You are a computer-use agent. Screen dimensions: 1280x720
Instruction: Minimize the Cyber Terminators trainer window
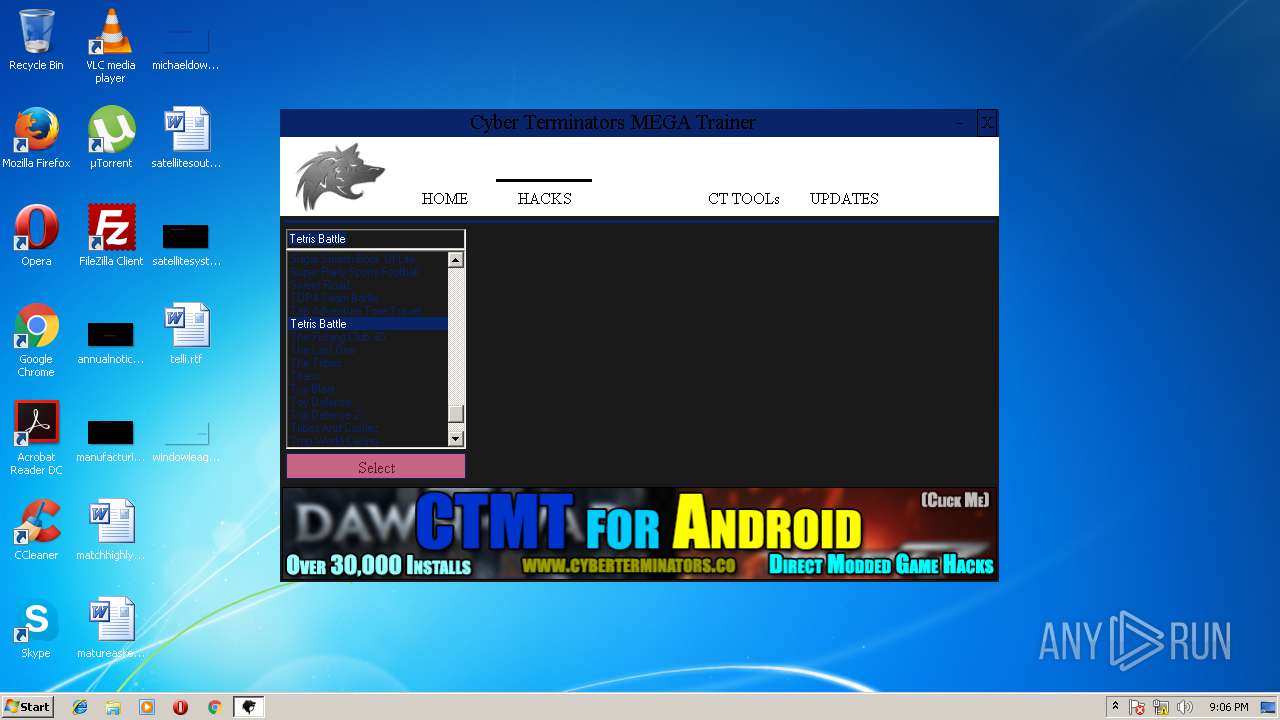959,123
